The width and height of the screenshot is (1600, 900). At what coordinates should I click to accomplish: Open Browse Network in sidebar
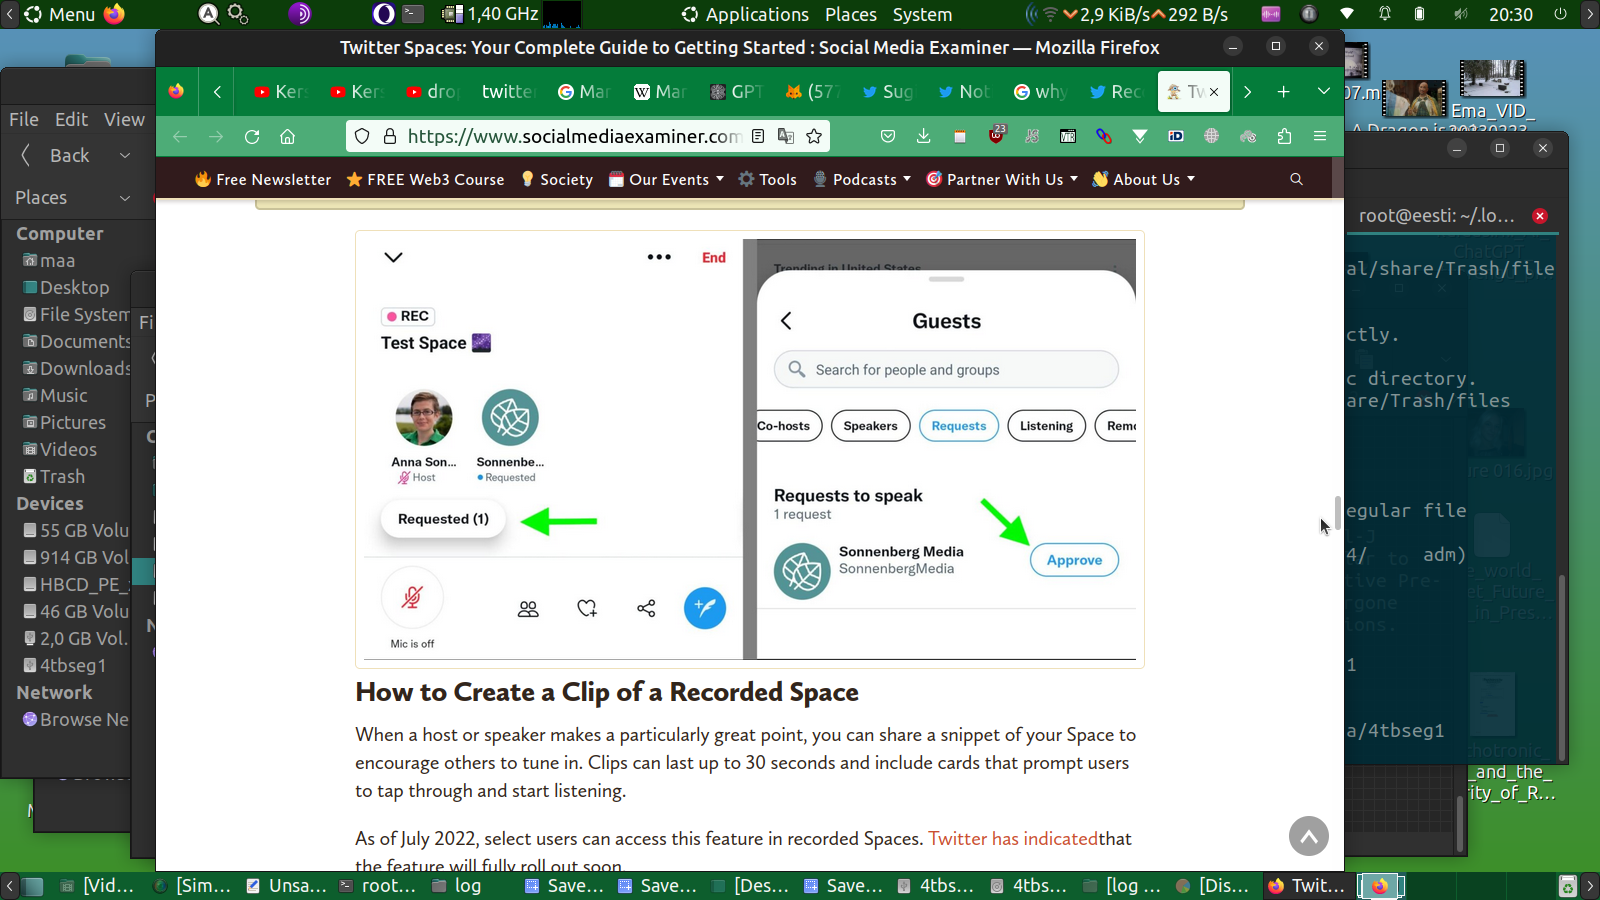pyautogui.click(x=76, y=720)
